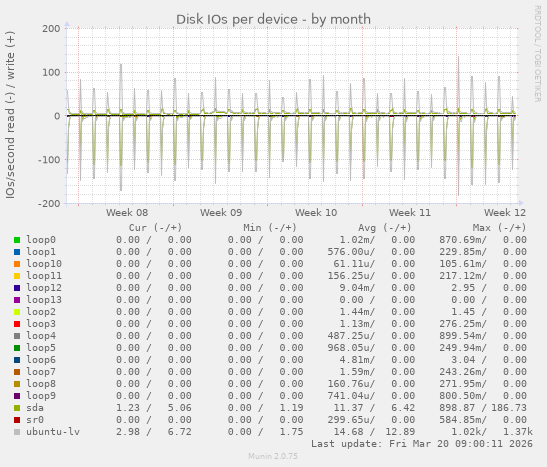The height and width of the screenshot is (467, 547).
Task: Click the y-axis value 200
Action: (x=51, y=29)
